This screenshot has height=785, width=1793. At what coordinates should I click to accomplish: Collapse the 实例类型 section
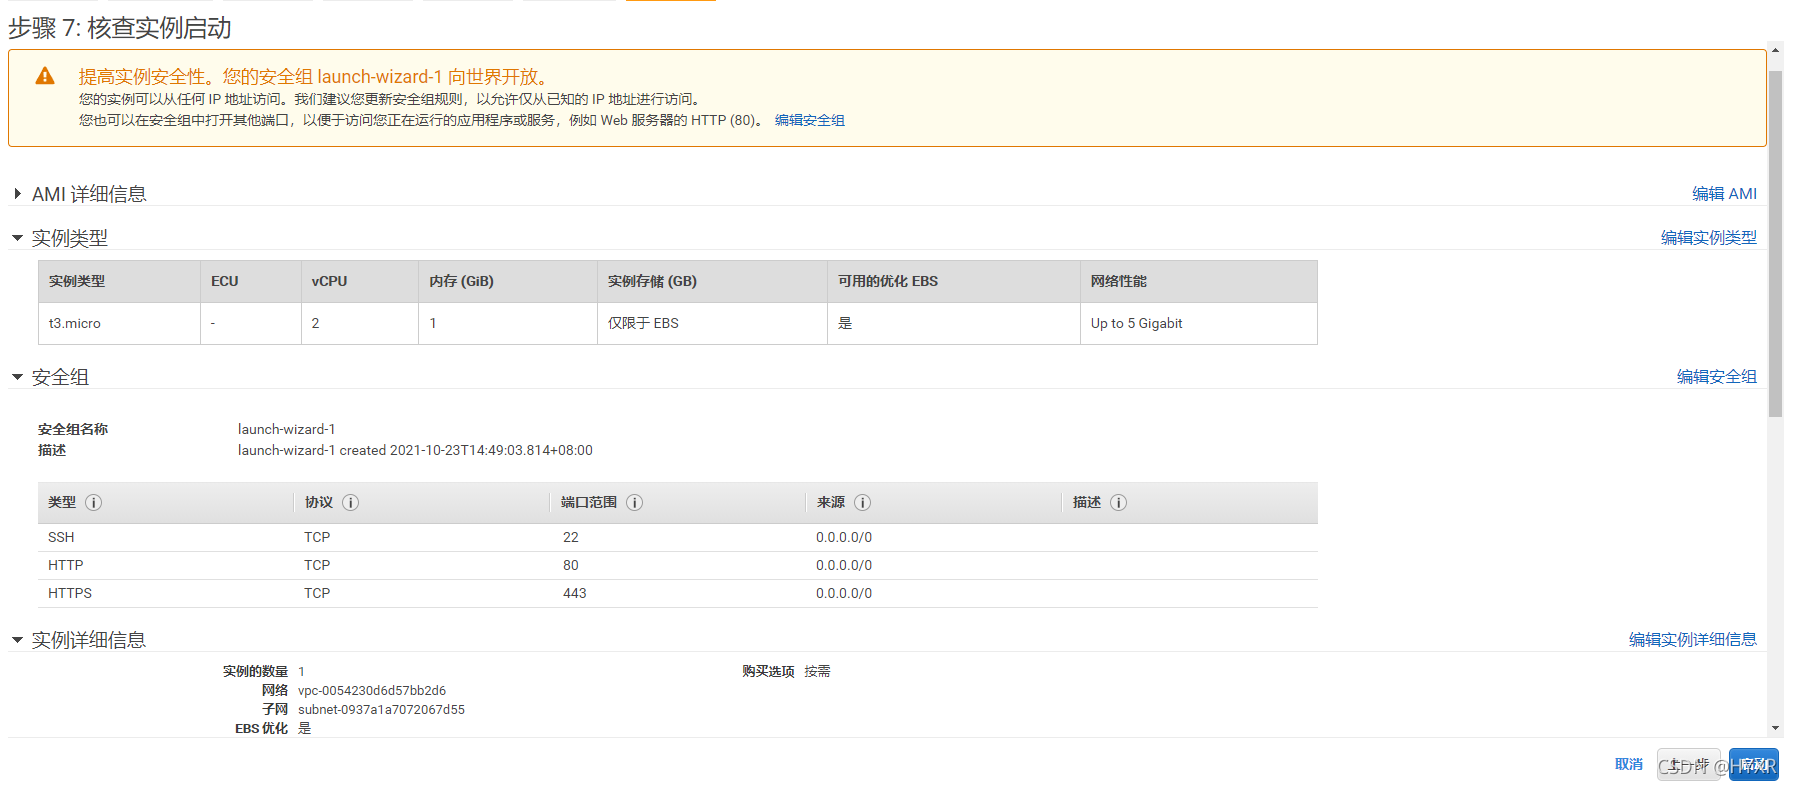(17, 238)
